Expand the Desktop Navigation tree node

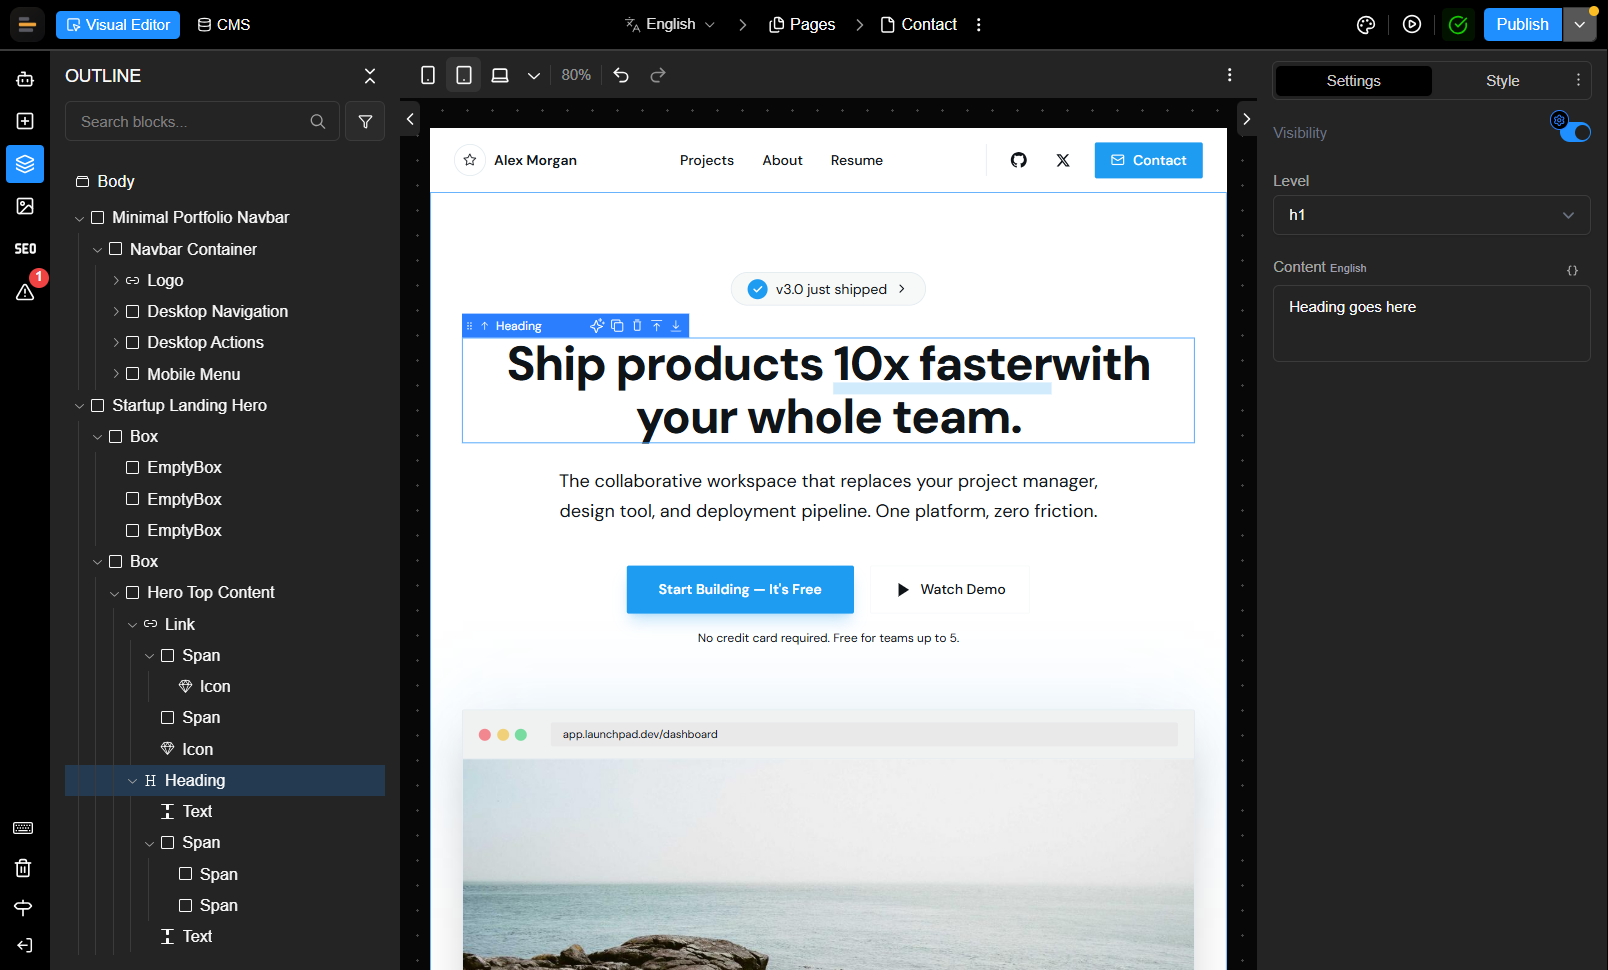pos(116,312)
